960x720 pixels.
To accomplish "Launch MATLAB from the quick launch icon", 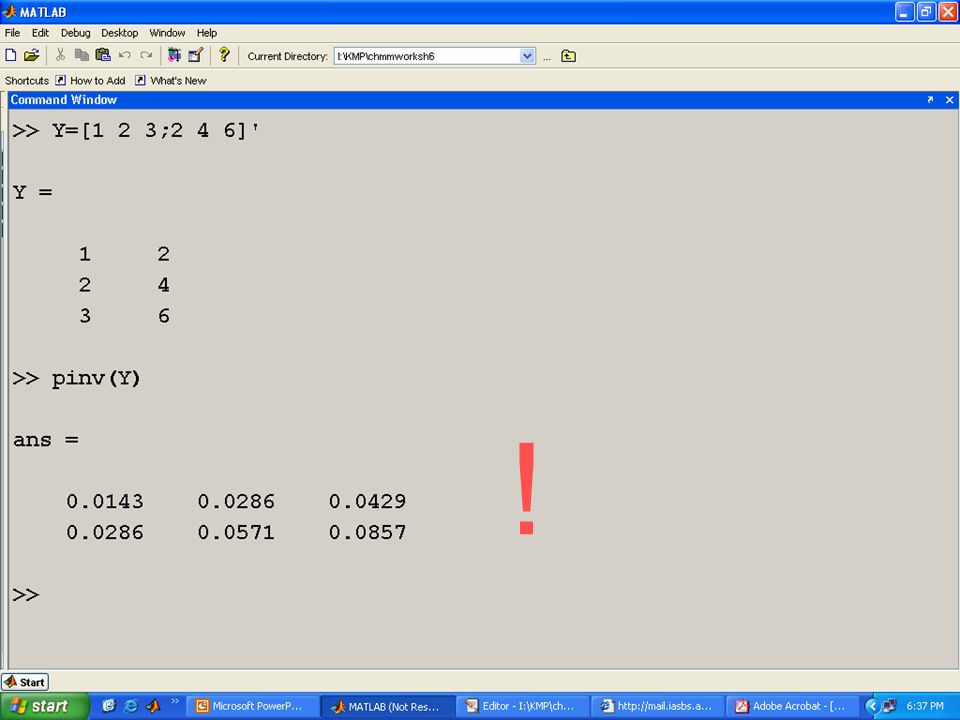I will (x=153, y=706).
